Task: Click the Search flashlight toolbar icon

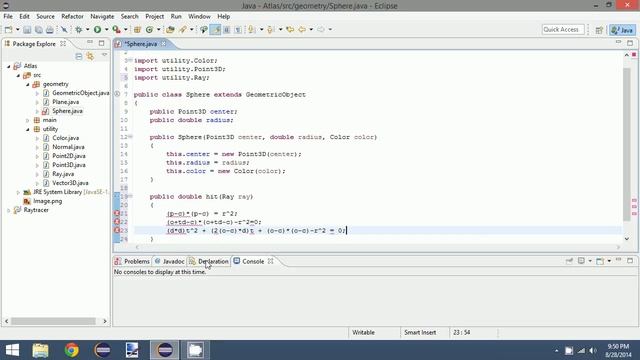Action: 183,29
